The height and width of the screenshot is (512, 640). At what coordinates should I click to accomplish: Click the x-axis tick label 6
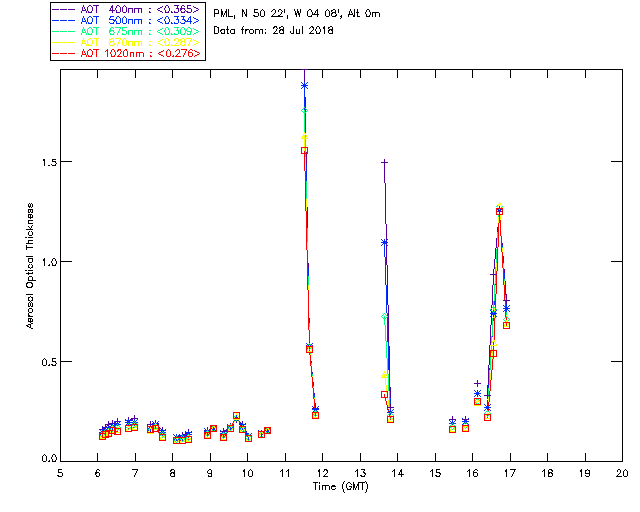98,473
